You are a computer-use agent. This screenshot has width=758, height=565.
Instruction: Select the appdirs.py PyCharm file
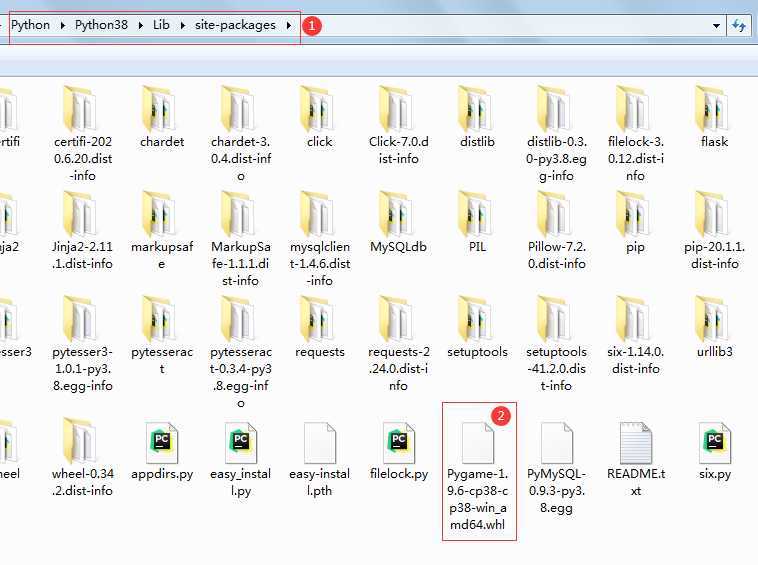tap(162, 451)
